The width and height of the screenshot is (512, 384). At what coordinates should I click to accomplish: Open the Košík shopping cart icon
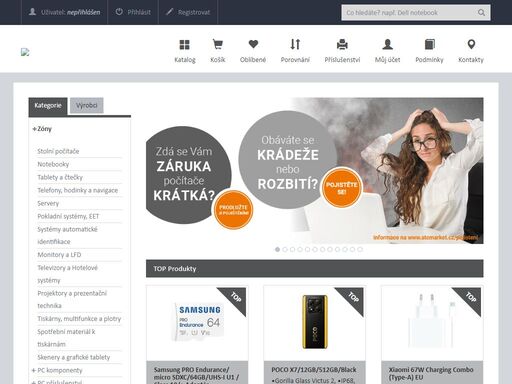pos(218,44)
